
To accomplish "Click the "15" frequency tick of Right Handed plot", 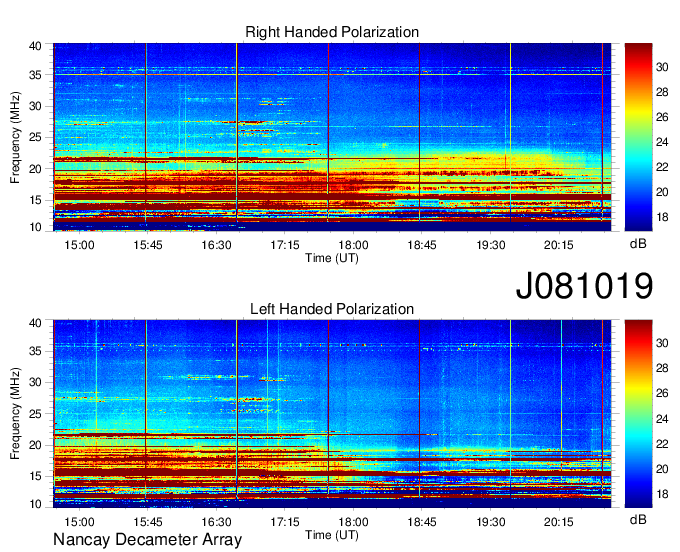I will coord(35,200).
